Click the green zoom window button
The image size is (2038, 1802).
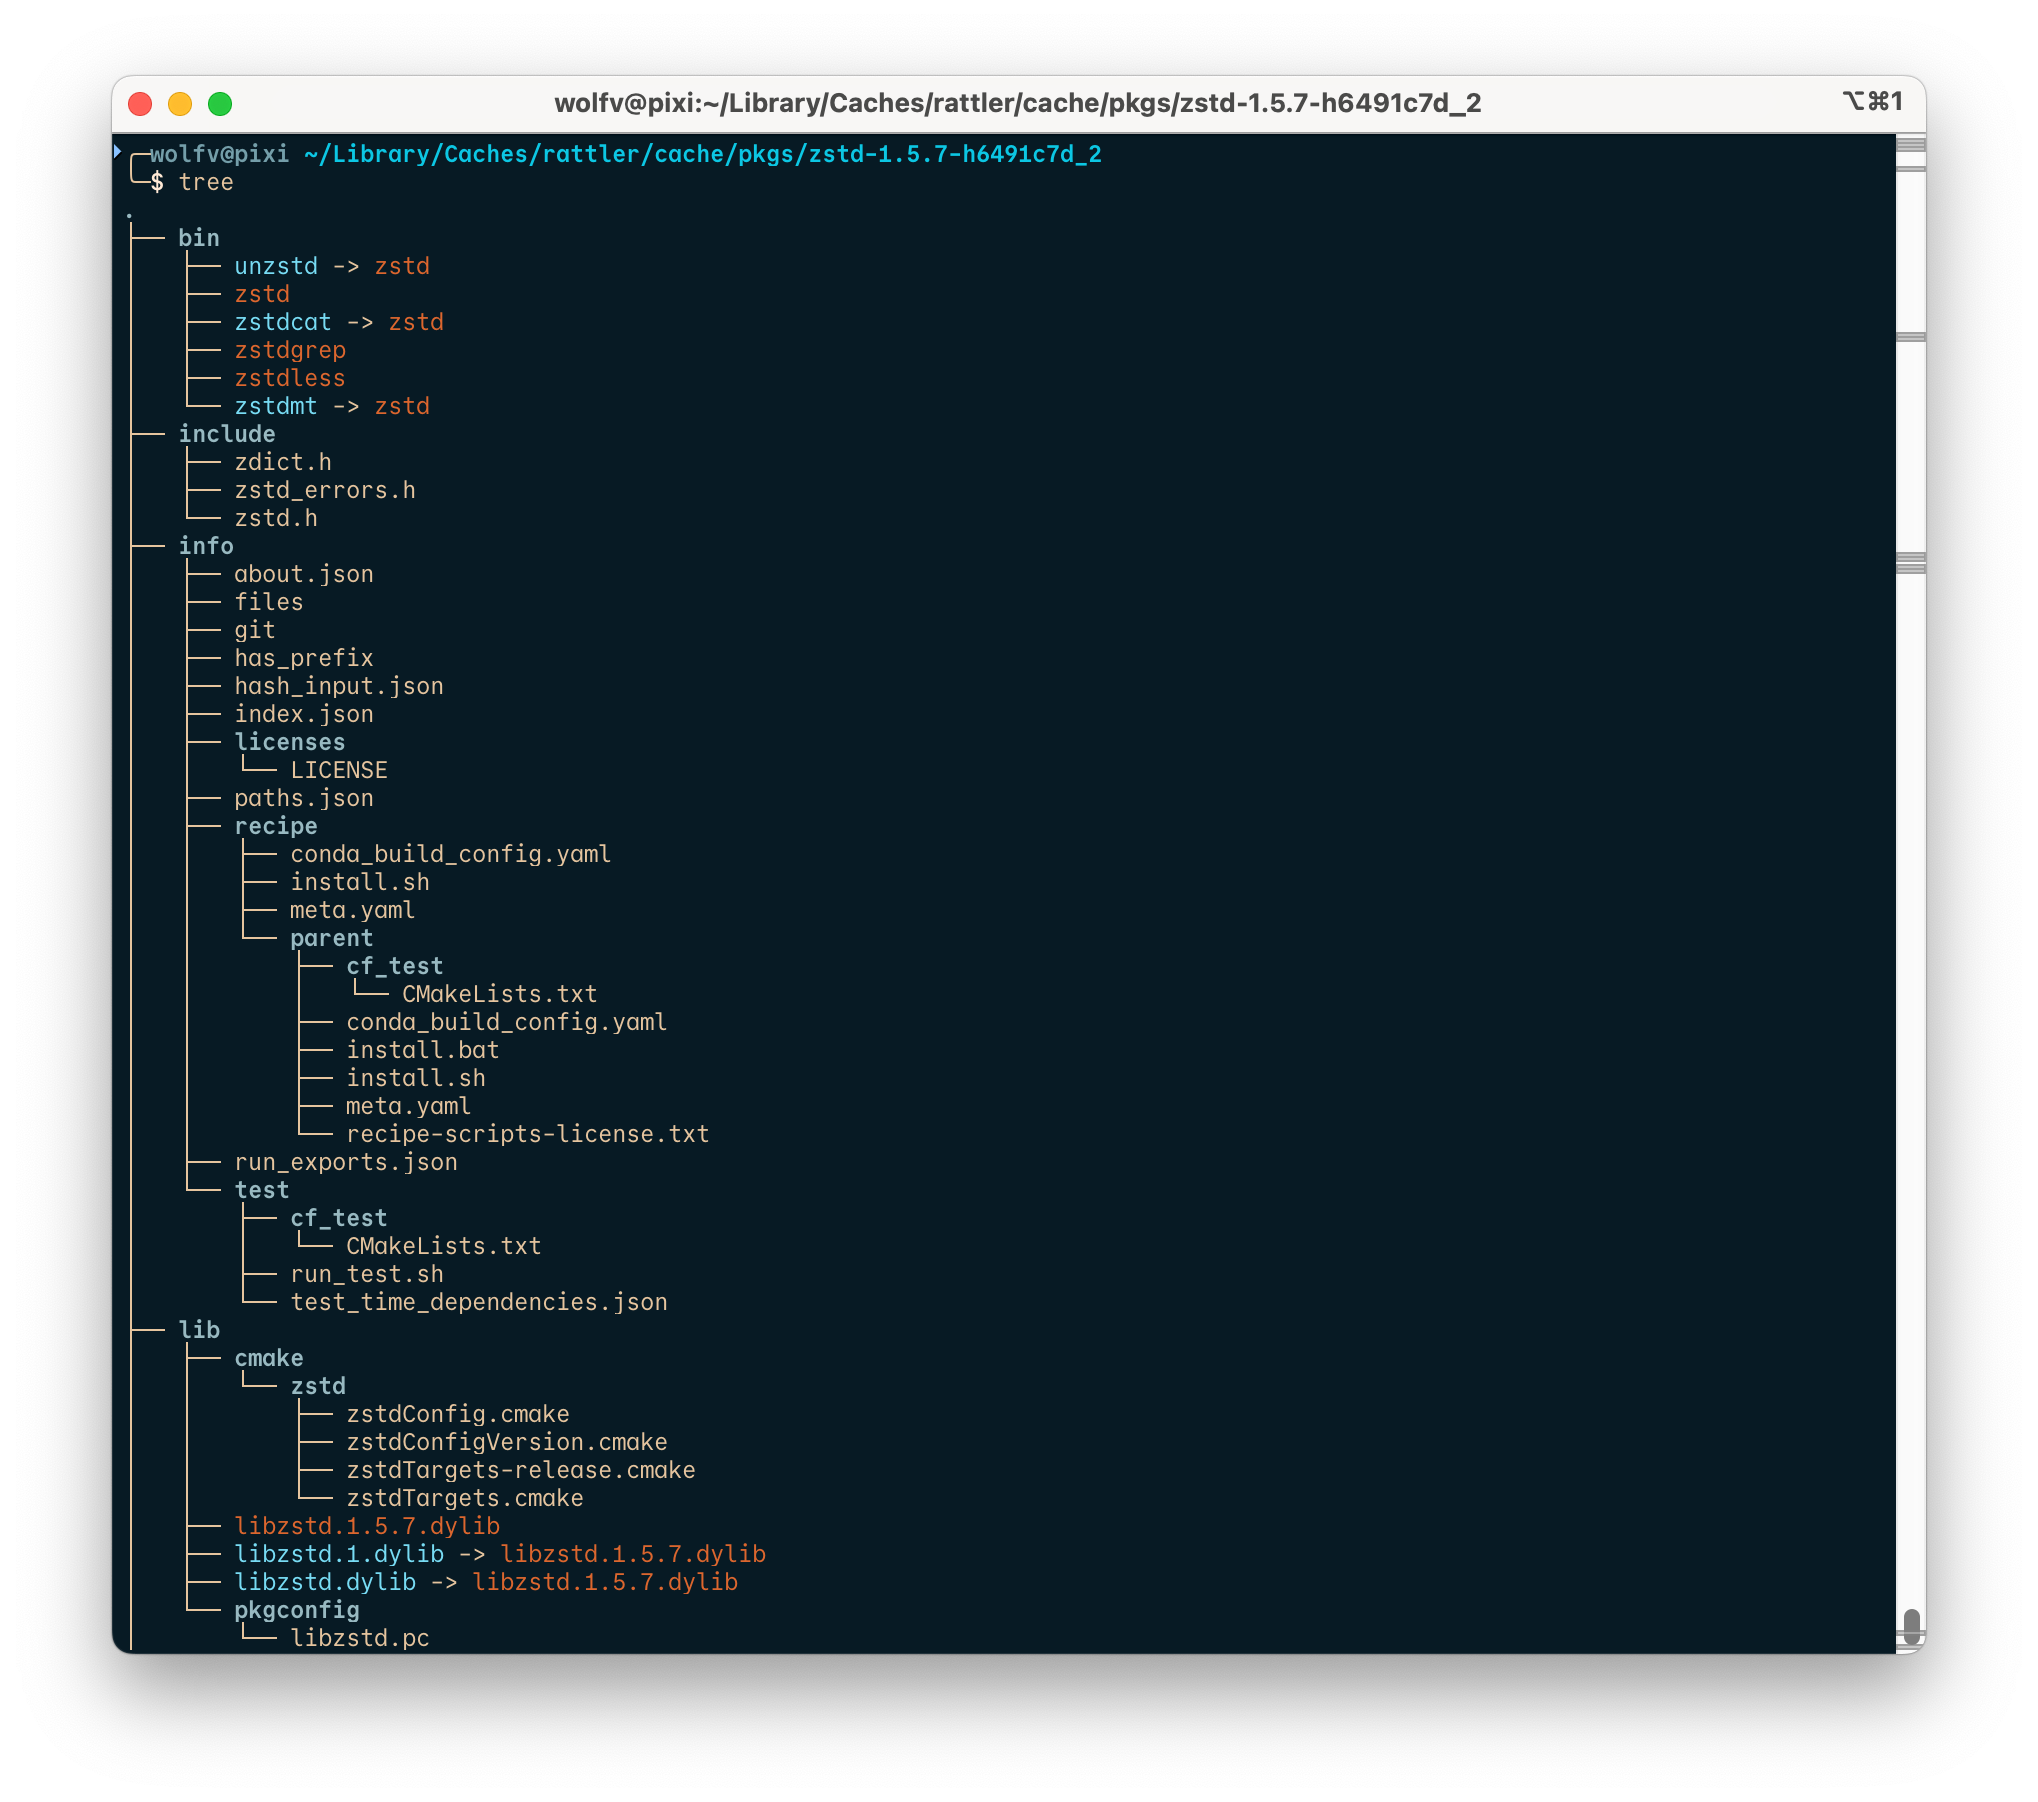click(x=220, y=104)
